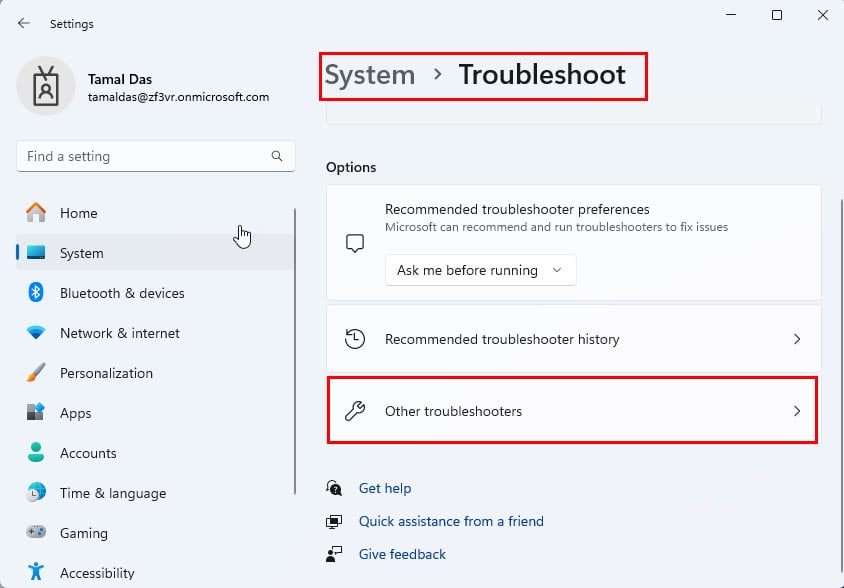This screenshot has height=588, width=844.
Task: Click the Quick assistance monitor icon
Action: pyautogui.click(x=334, y=521)
